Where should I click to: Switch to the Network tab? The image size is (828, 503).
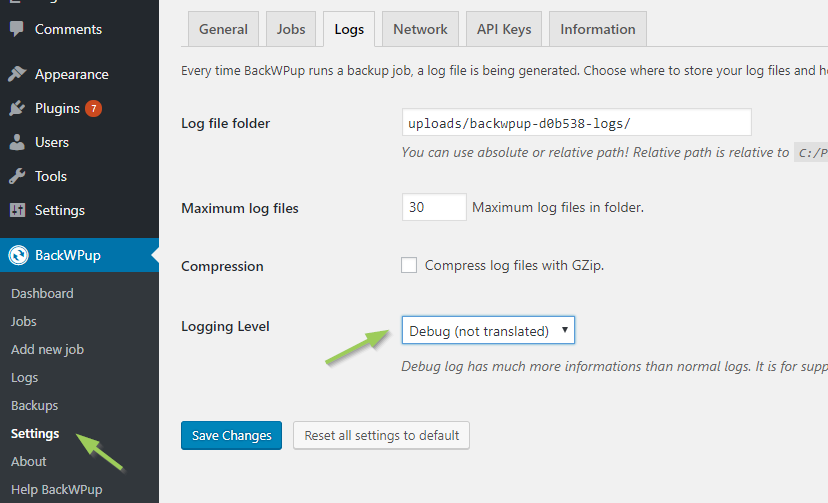pyautogui.click(x=420, y=29)
